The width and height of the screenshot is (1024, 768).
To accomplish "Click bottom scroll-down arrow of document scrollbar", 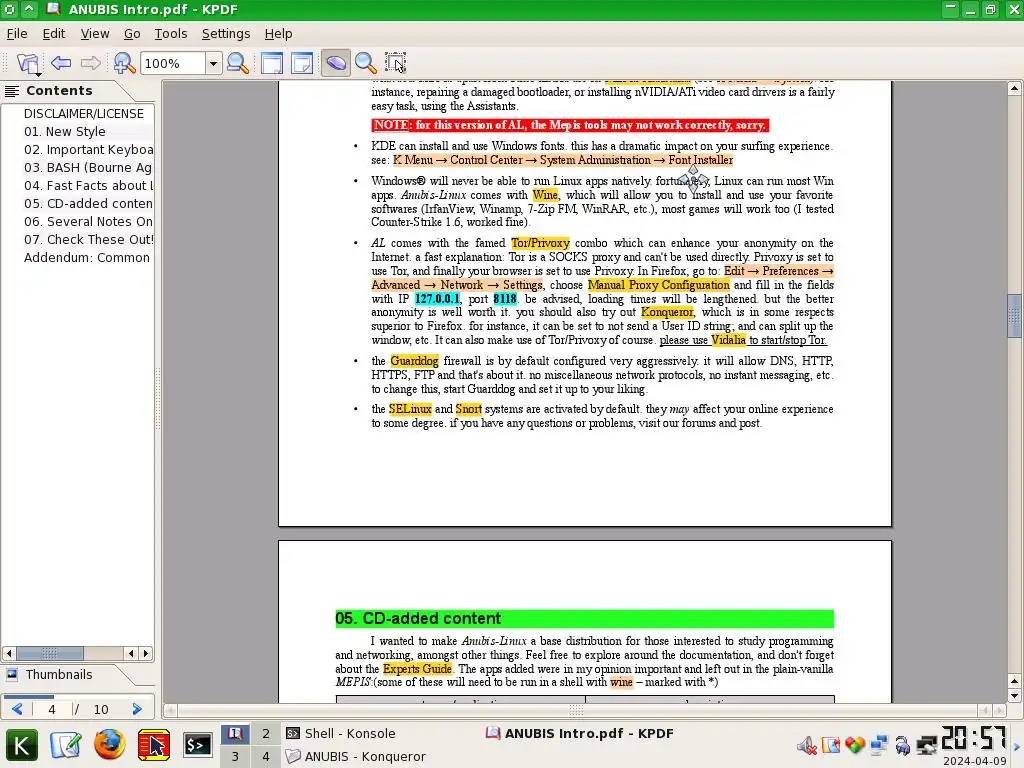I will (1014, 696).
